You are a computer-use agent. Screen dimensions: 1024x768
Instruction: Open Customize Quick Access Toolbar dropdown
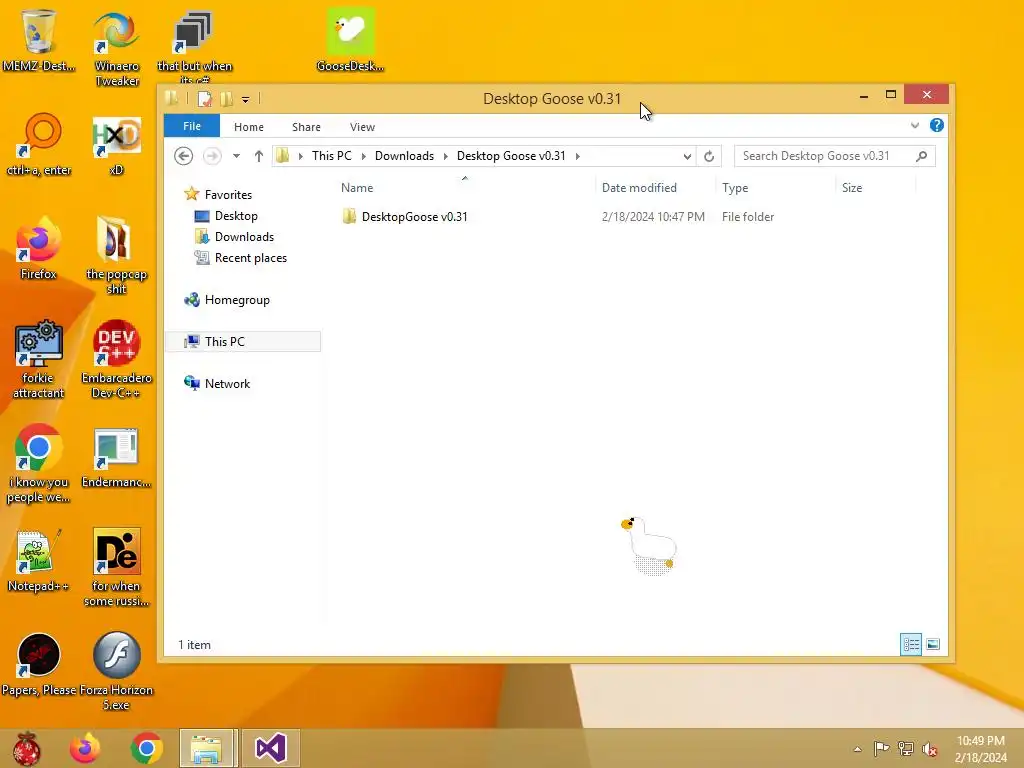tap(246, 99)
